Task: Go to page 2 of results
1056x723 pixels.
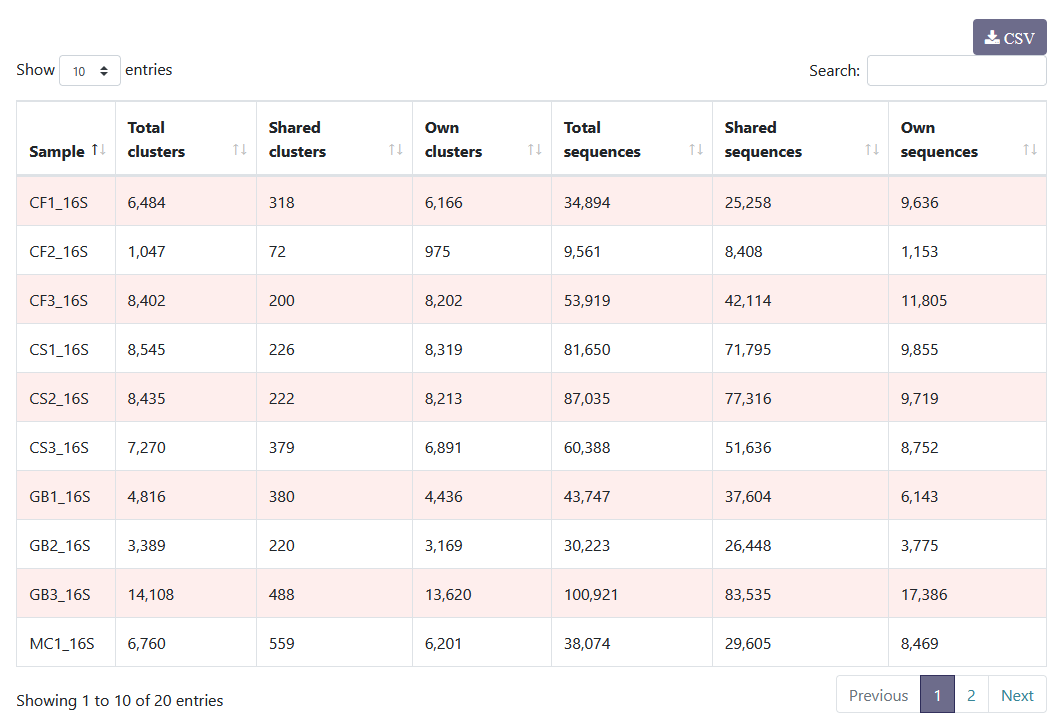Action: 970,694
